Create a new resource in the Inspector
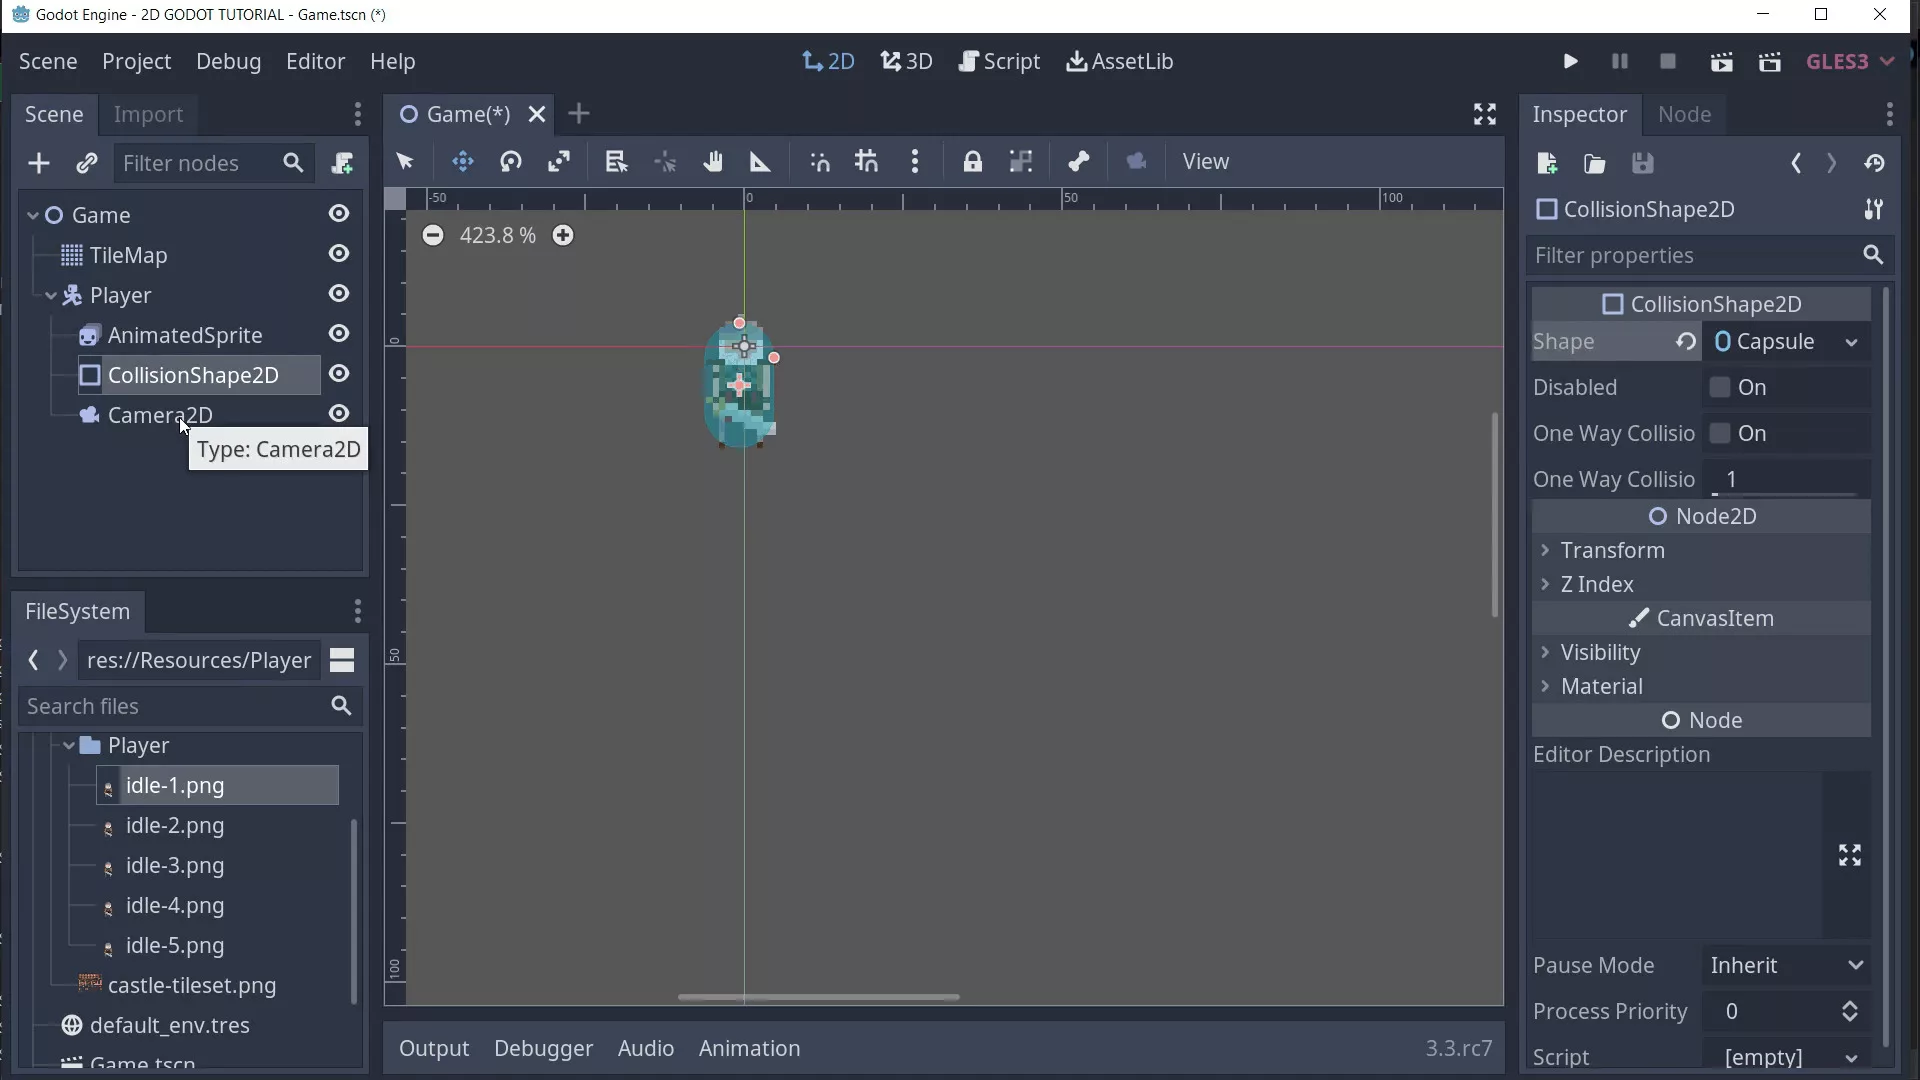 1546,163
